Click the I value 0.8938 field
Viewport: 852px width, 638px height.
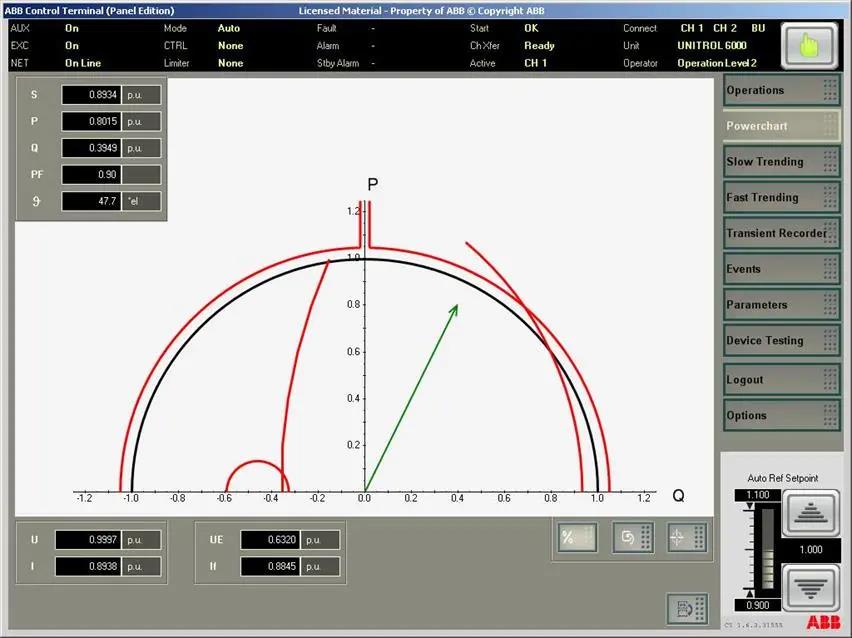coord(89,566)
